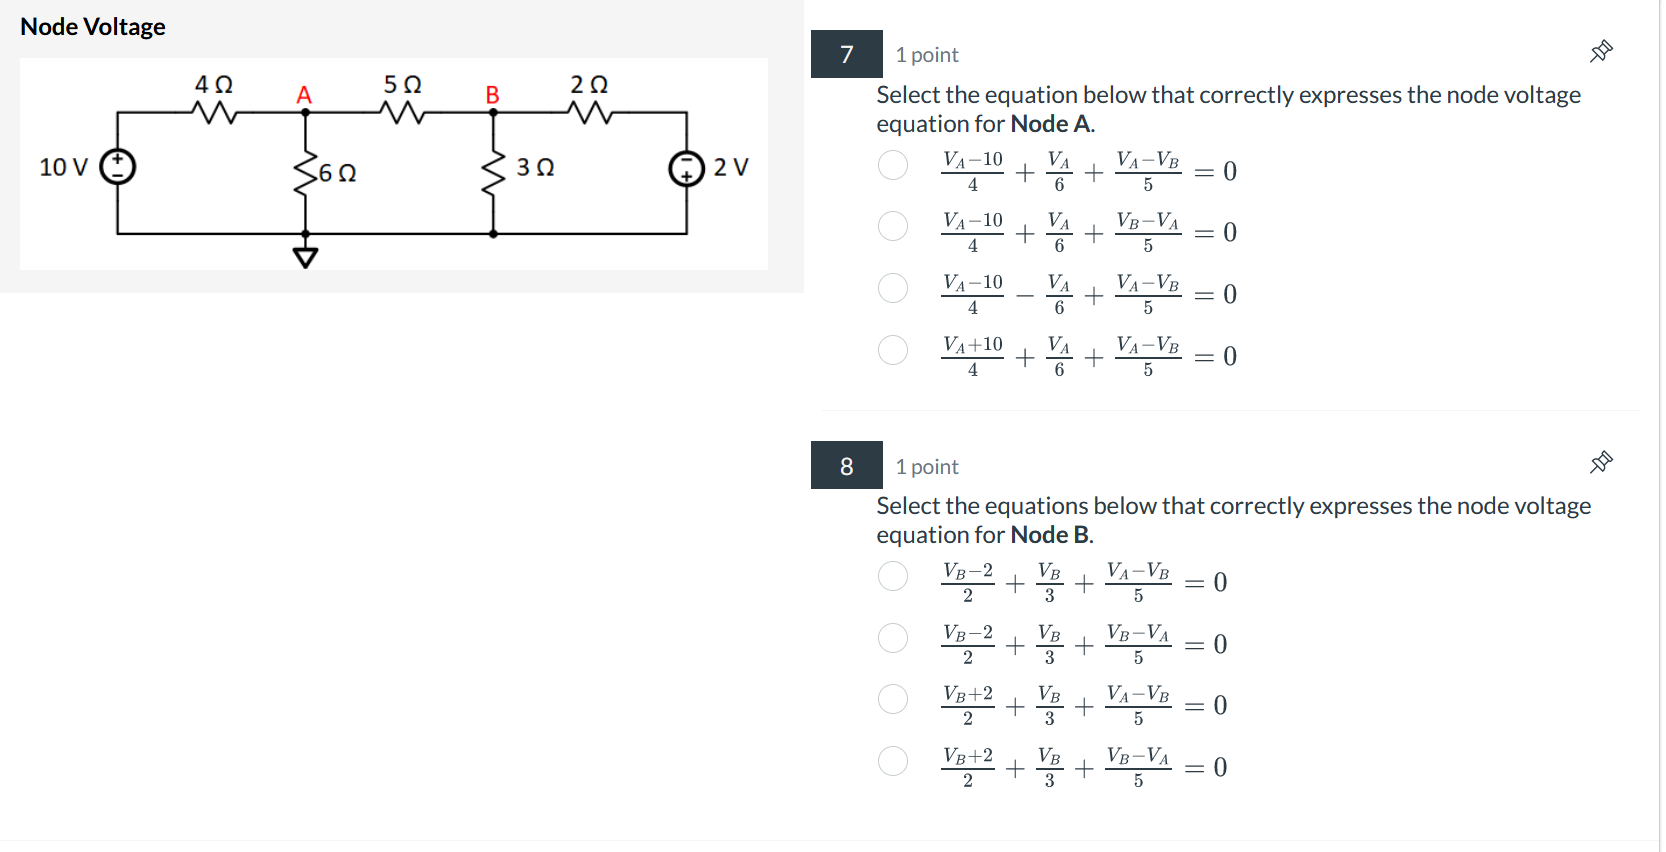The image size is (1666, 852).
Task: Click the 1 point label for question 7
Action: coord(925,54)
